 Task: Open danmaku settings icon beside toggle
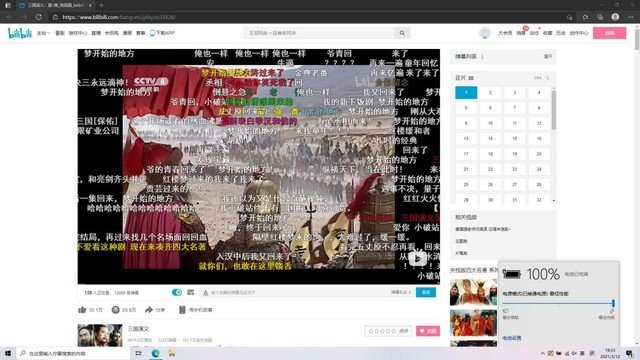[191, 292]
